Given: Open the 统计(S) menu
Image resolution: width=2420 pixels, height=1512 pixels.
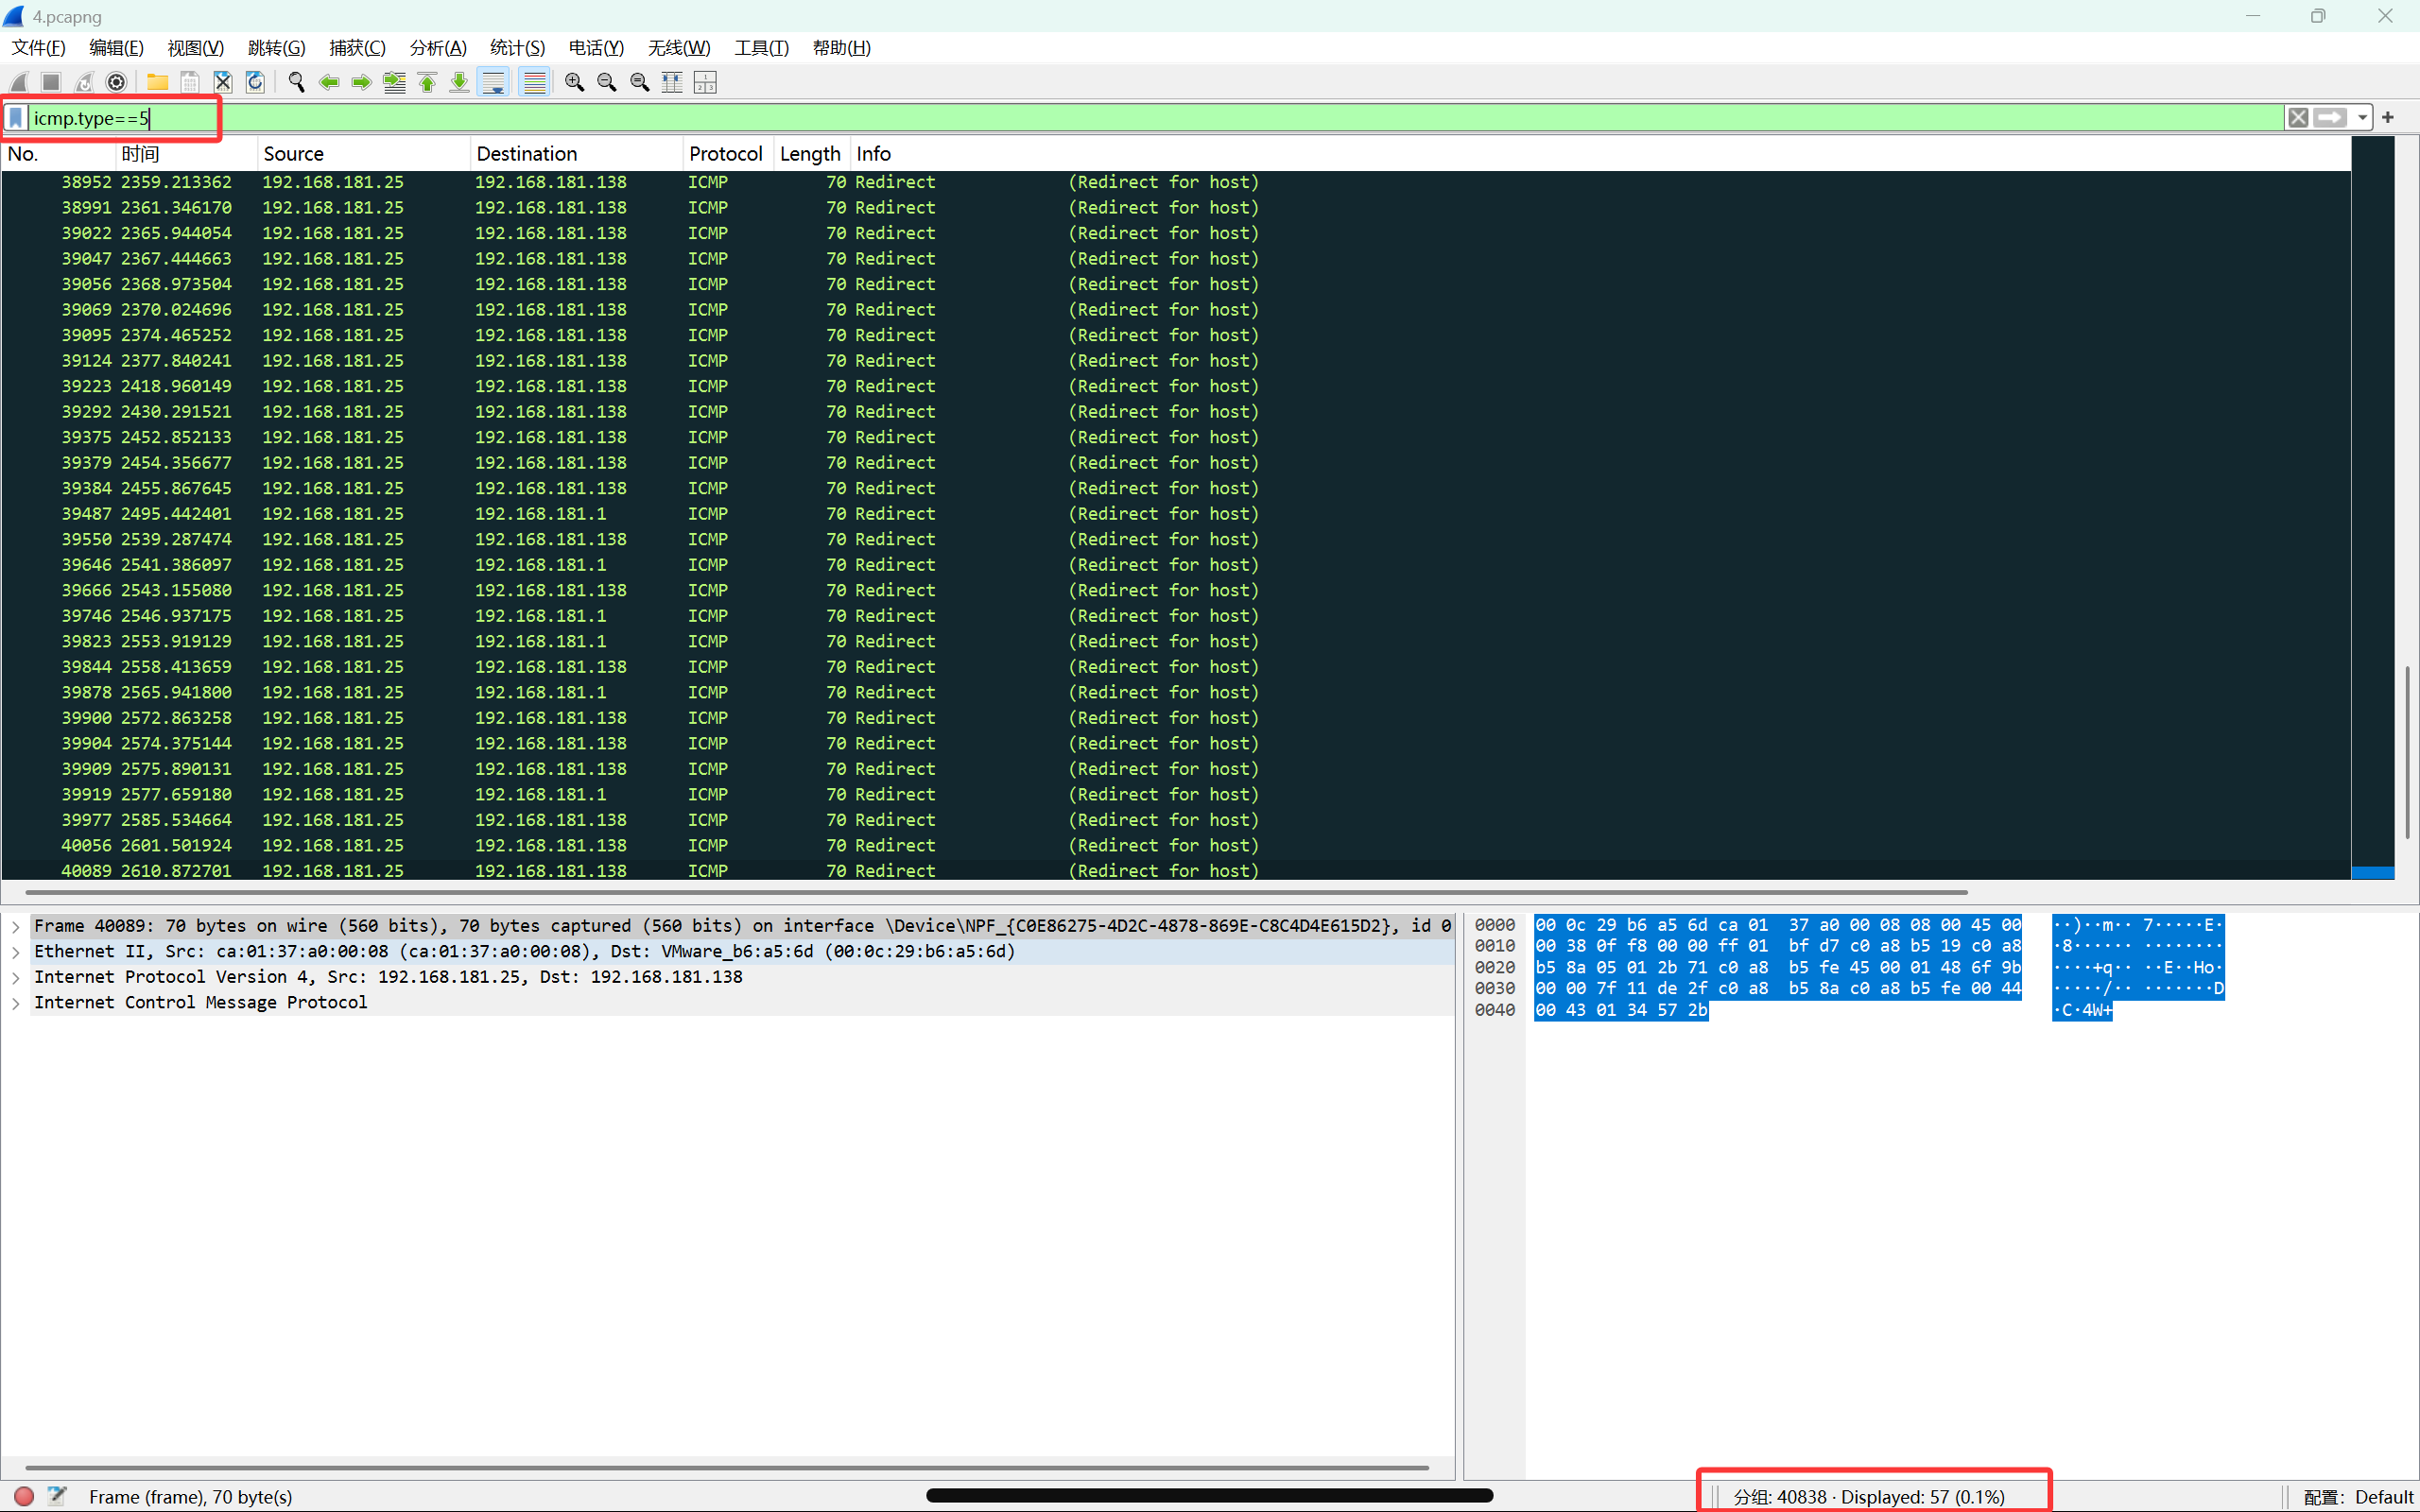Looking at the screenshot, I should coord(516,48).
